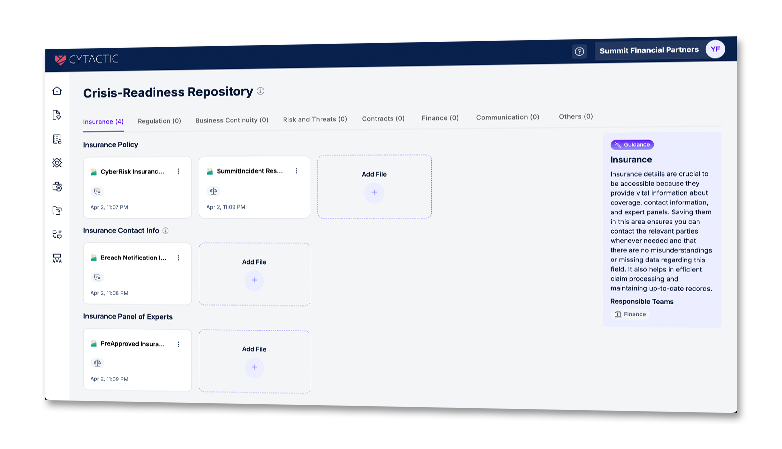Viewport: 782px width, 449px height.
Task: Click the scales icon on the SummitIncident card
Action: [x=213, y=191]
